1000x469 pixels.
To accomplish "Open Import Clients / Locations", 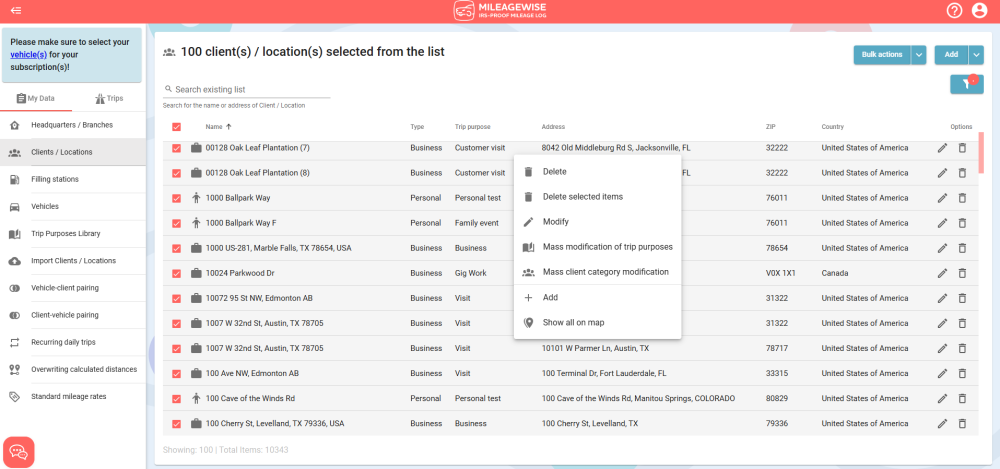I will click(x=73, y=261).
